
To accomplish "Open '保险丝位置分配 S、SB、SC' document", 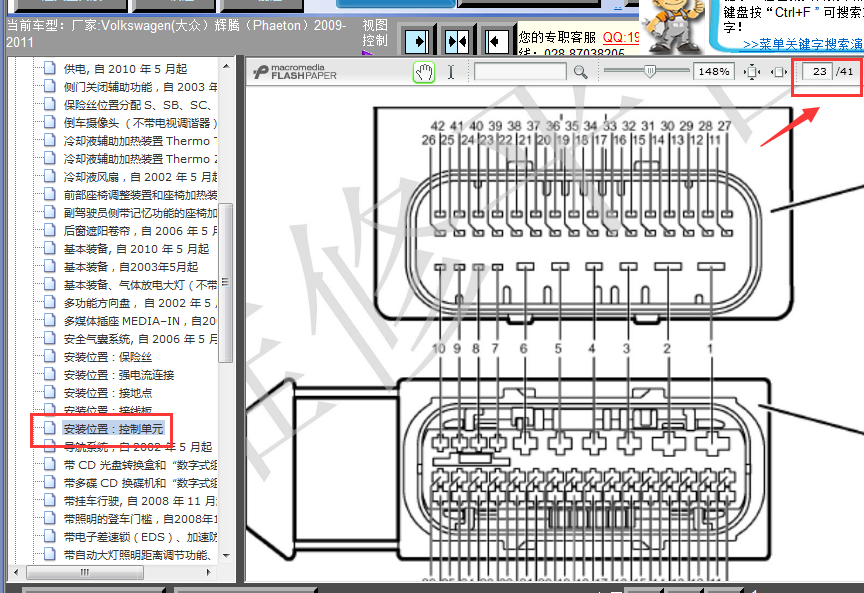I will point(138,105).
